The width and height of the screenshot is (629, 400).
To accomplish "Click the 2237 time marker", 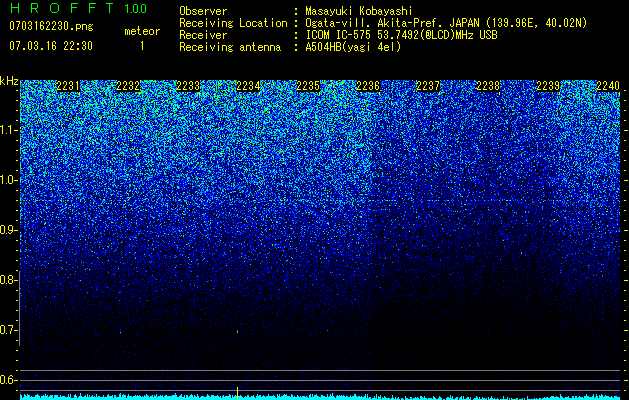I will pyautogui.click(x=428, y=86).
